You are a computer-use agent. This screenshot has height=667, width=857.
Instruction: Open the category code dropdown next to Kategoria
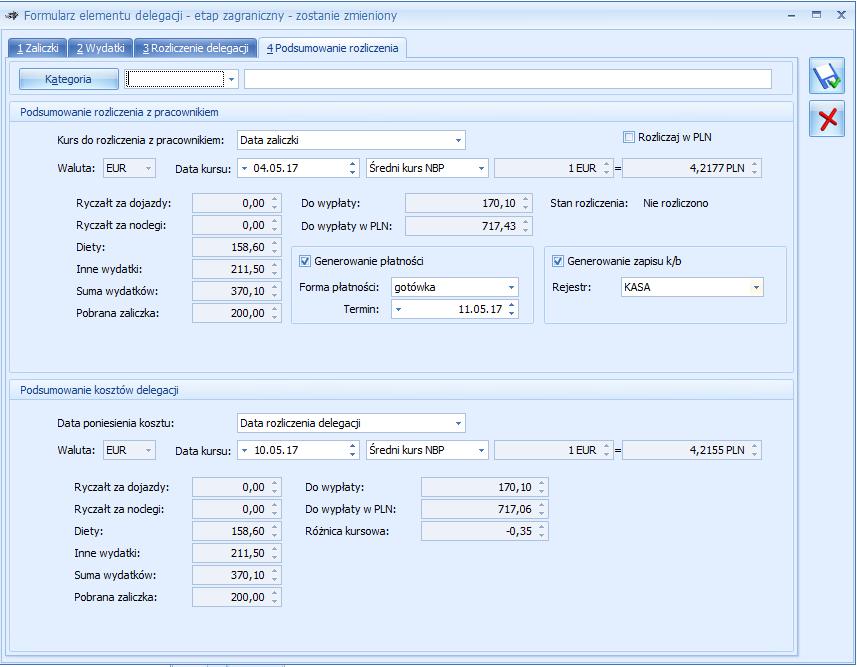click(x=232, y=79)
